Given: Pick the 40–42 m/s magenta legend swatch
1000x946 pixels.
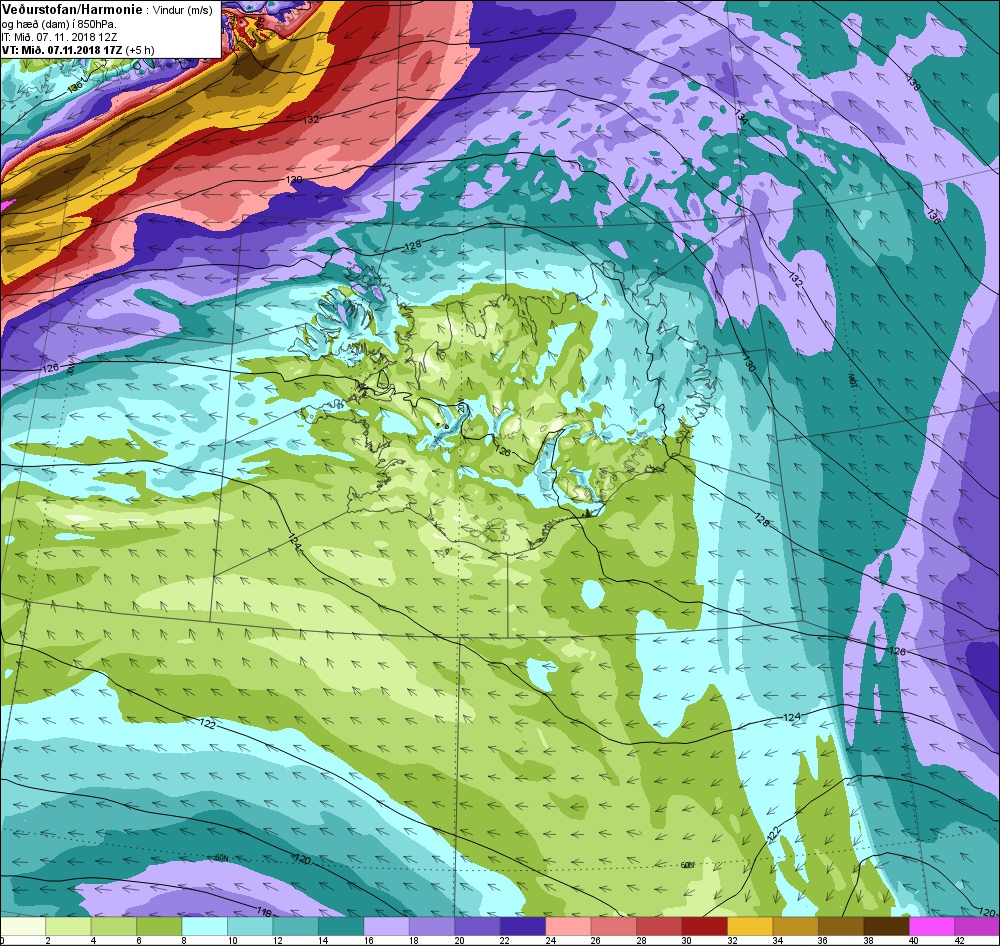Looking at the screenshot, I should (x=932, y=926).
